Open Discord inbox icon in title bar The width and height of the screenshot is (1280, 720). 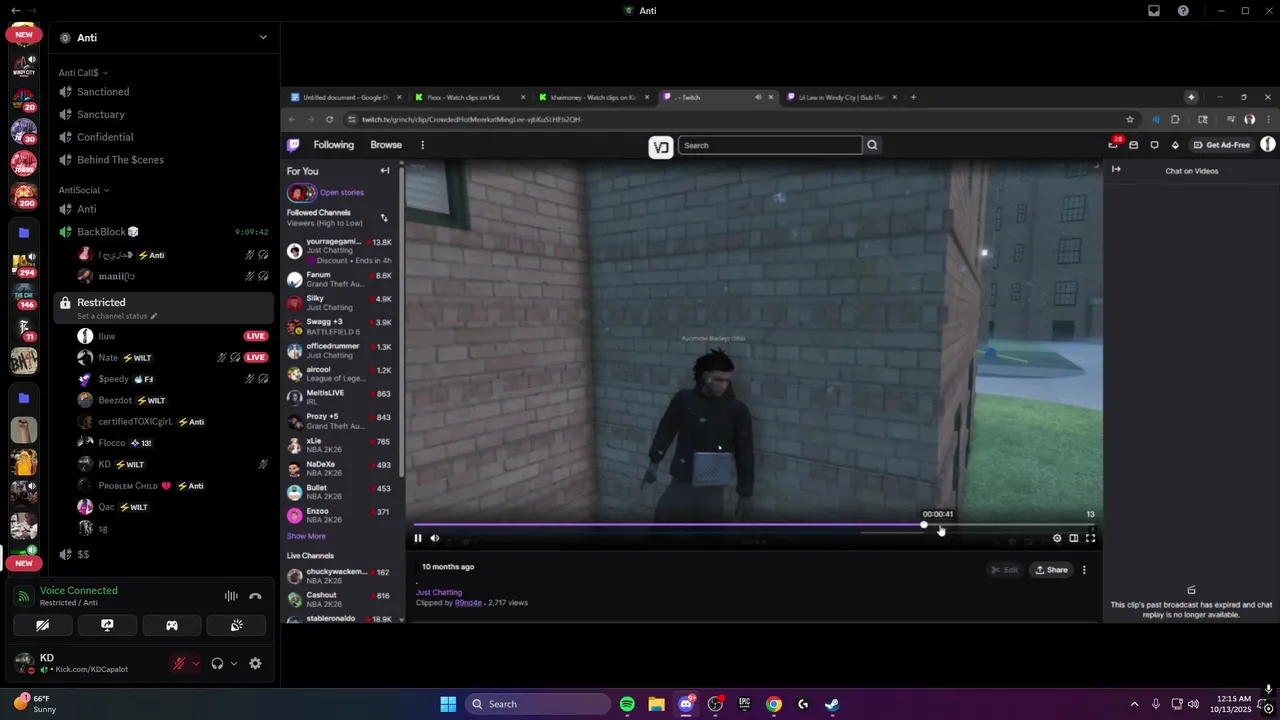pos(1154,11)
